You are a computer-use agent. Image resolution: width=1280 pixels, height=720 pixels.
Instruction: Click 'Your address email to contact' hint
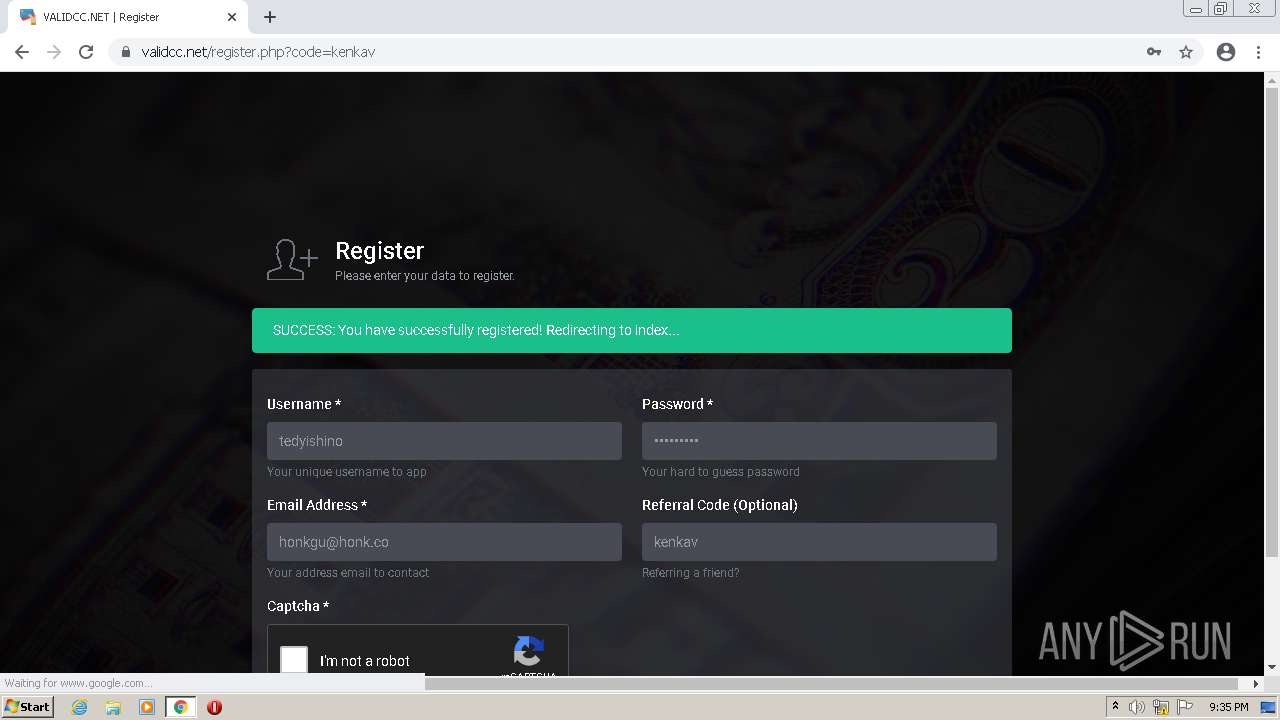[x=348, y=573]
